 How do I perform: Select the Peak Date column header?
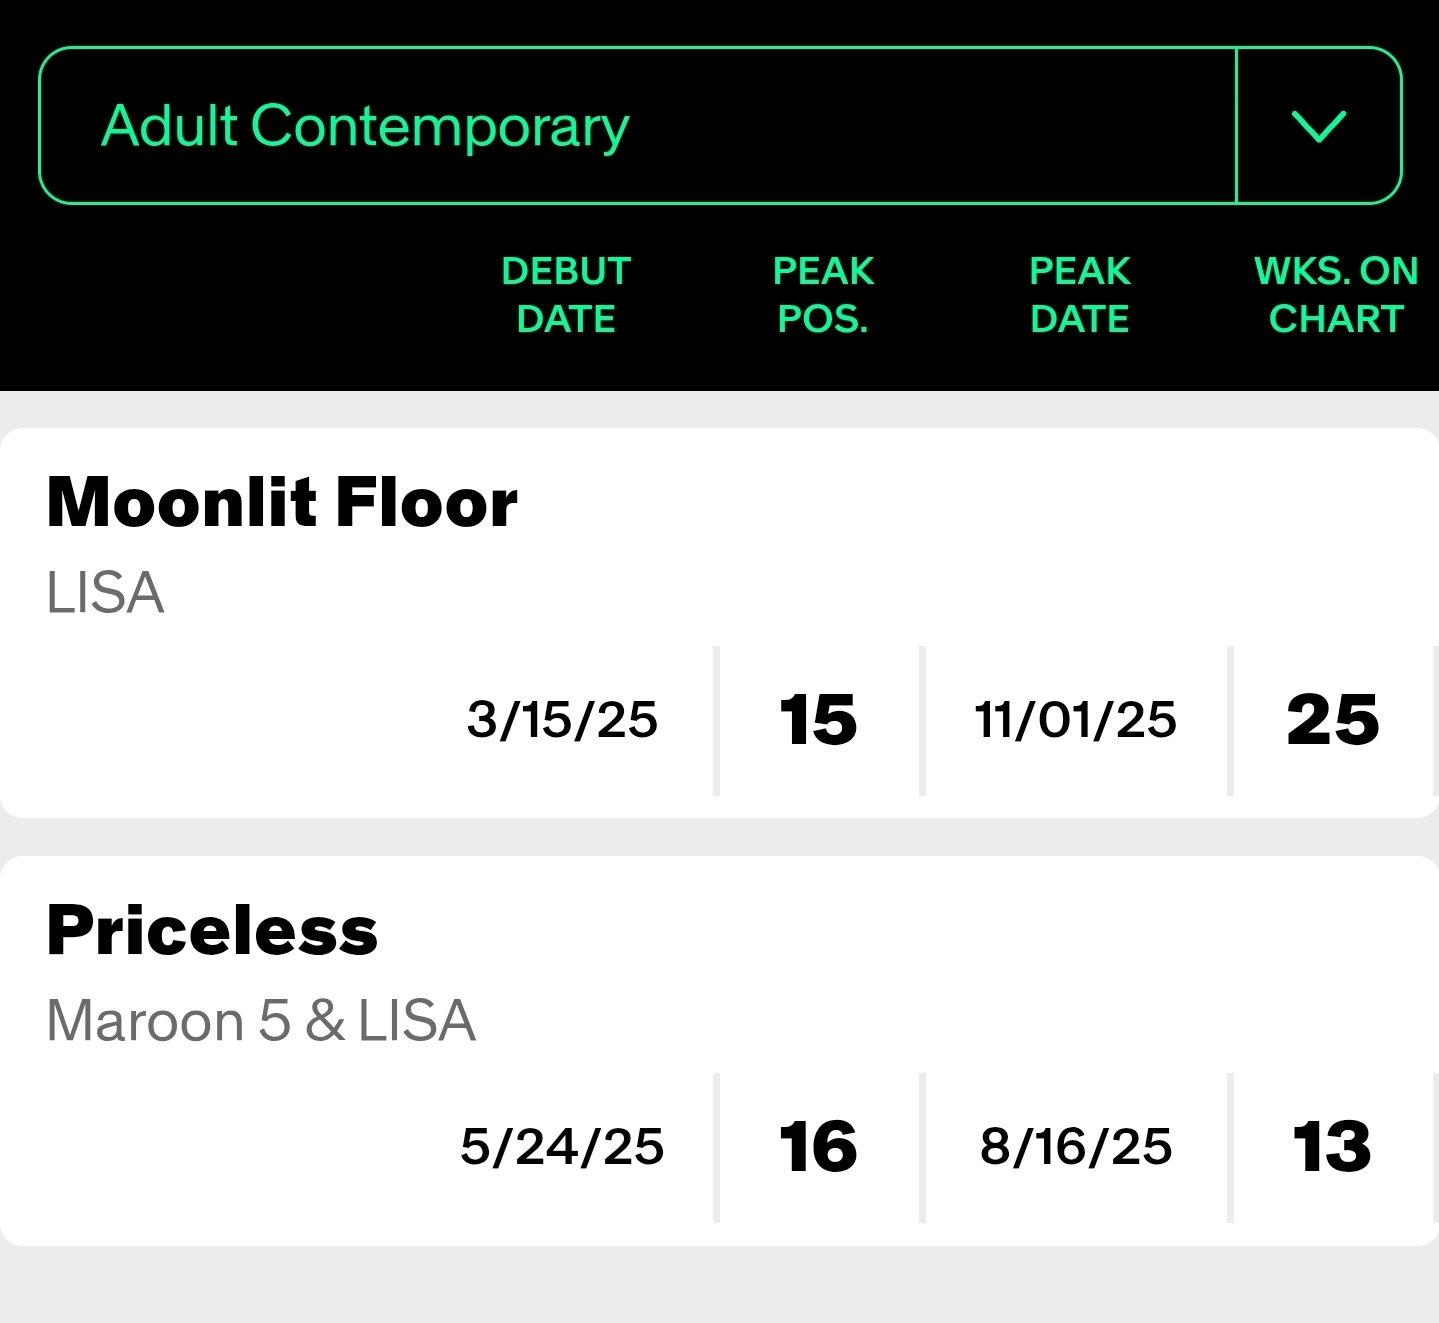(x=1080, y=295)
